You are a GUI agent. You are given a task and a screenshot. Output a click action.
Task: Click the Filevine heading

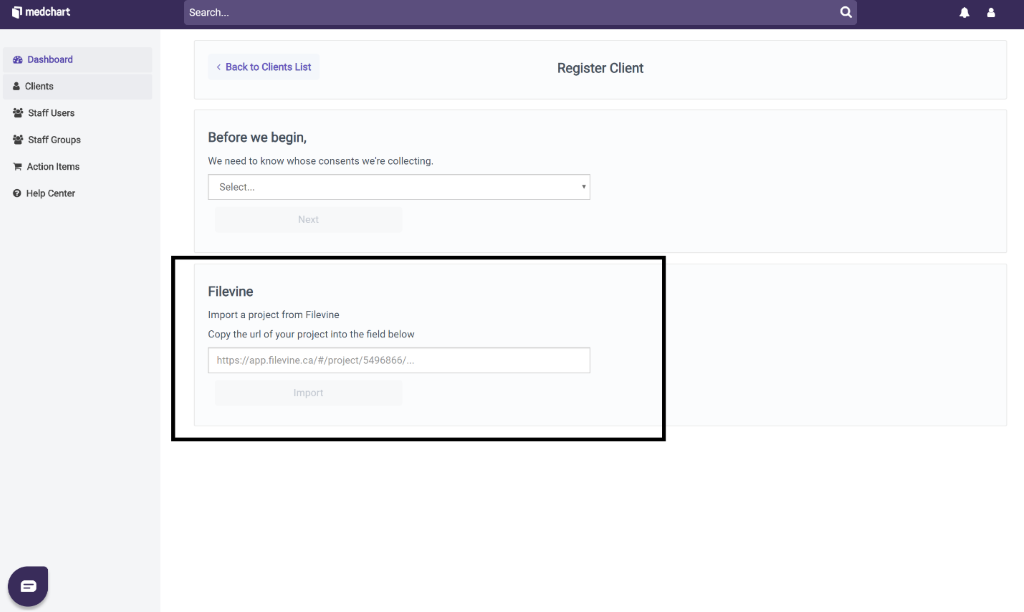point(231,291)
